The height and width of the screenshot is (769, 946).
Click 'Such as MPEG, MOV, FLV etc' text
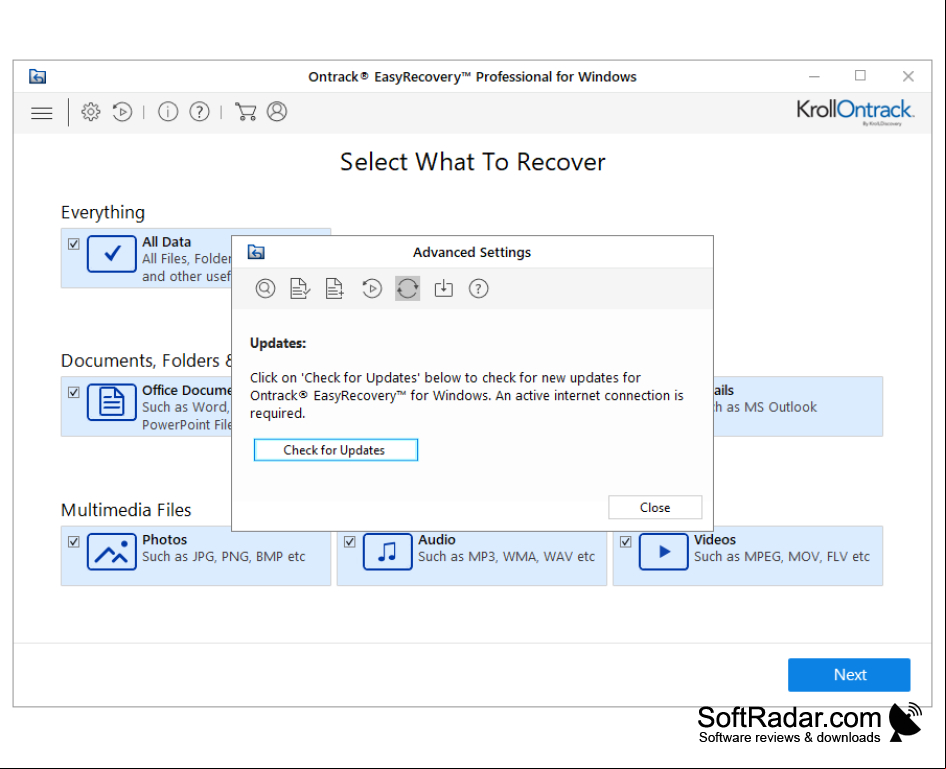click(782, 557)
